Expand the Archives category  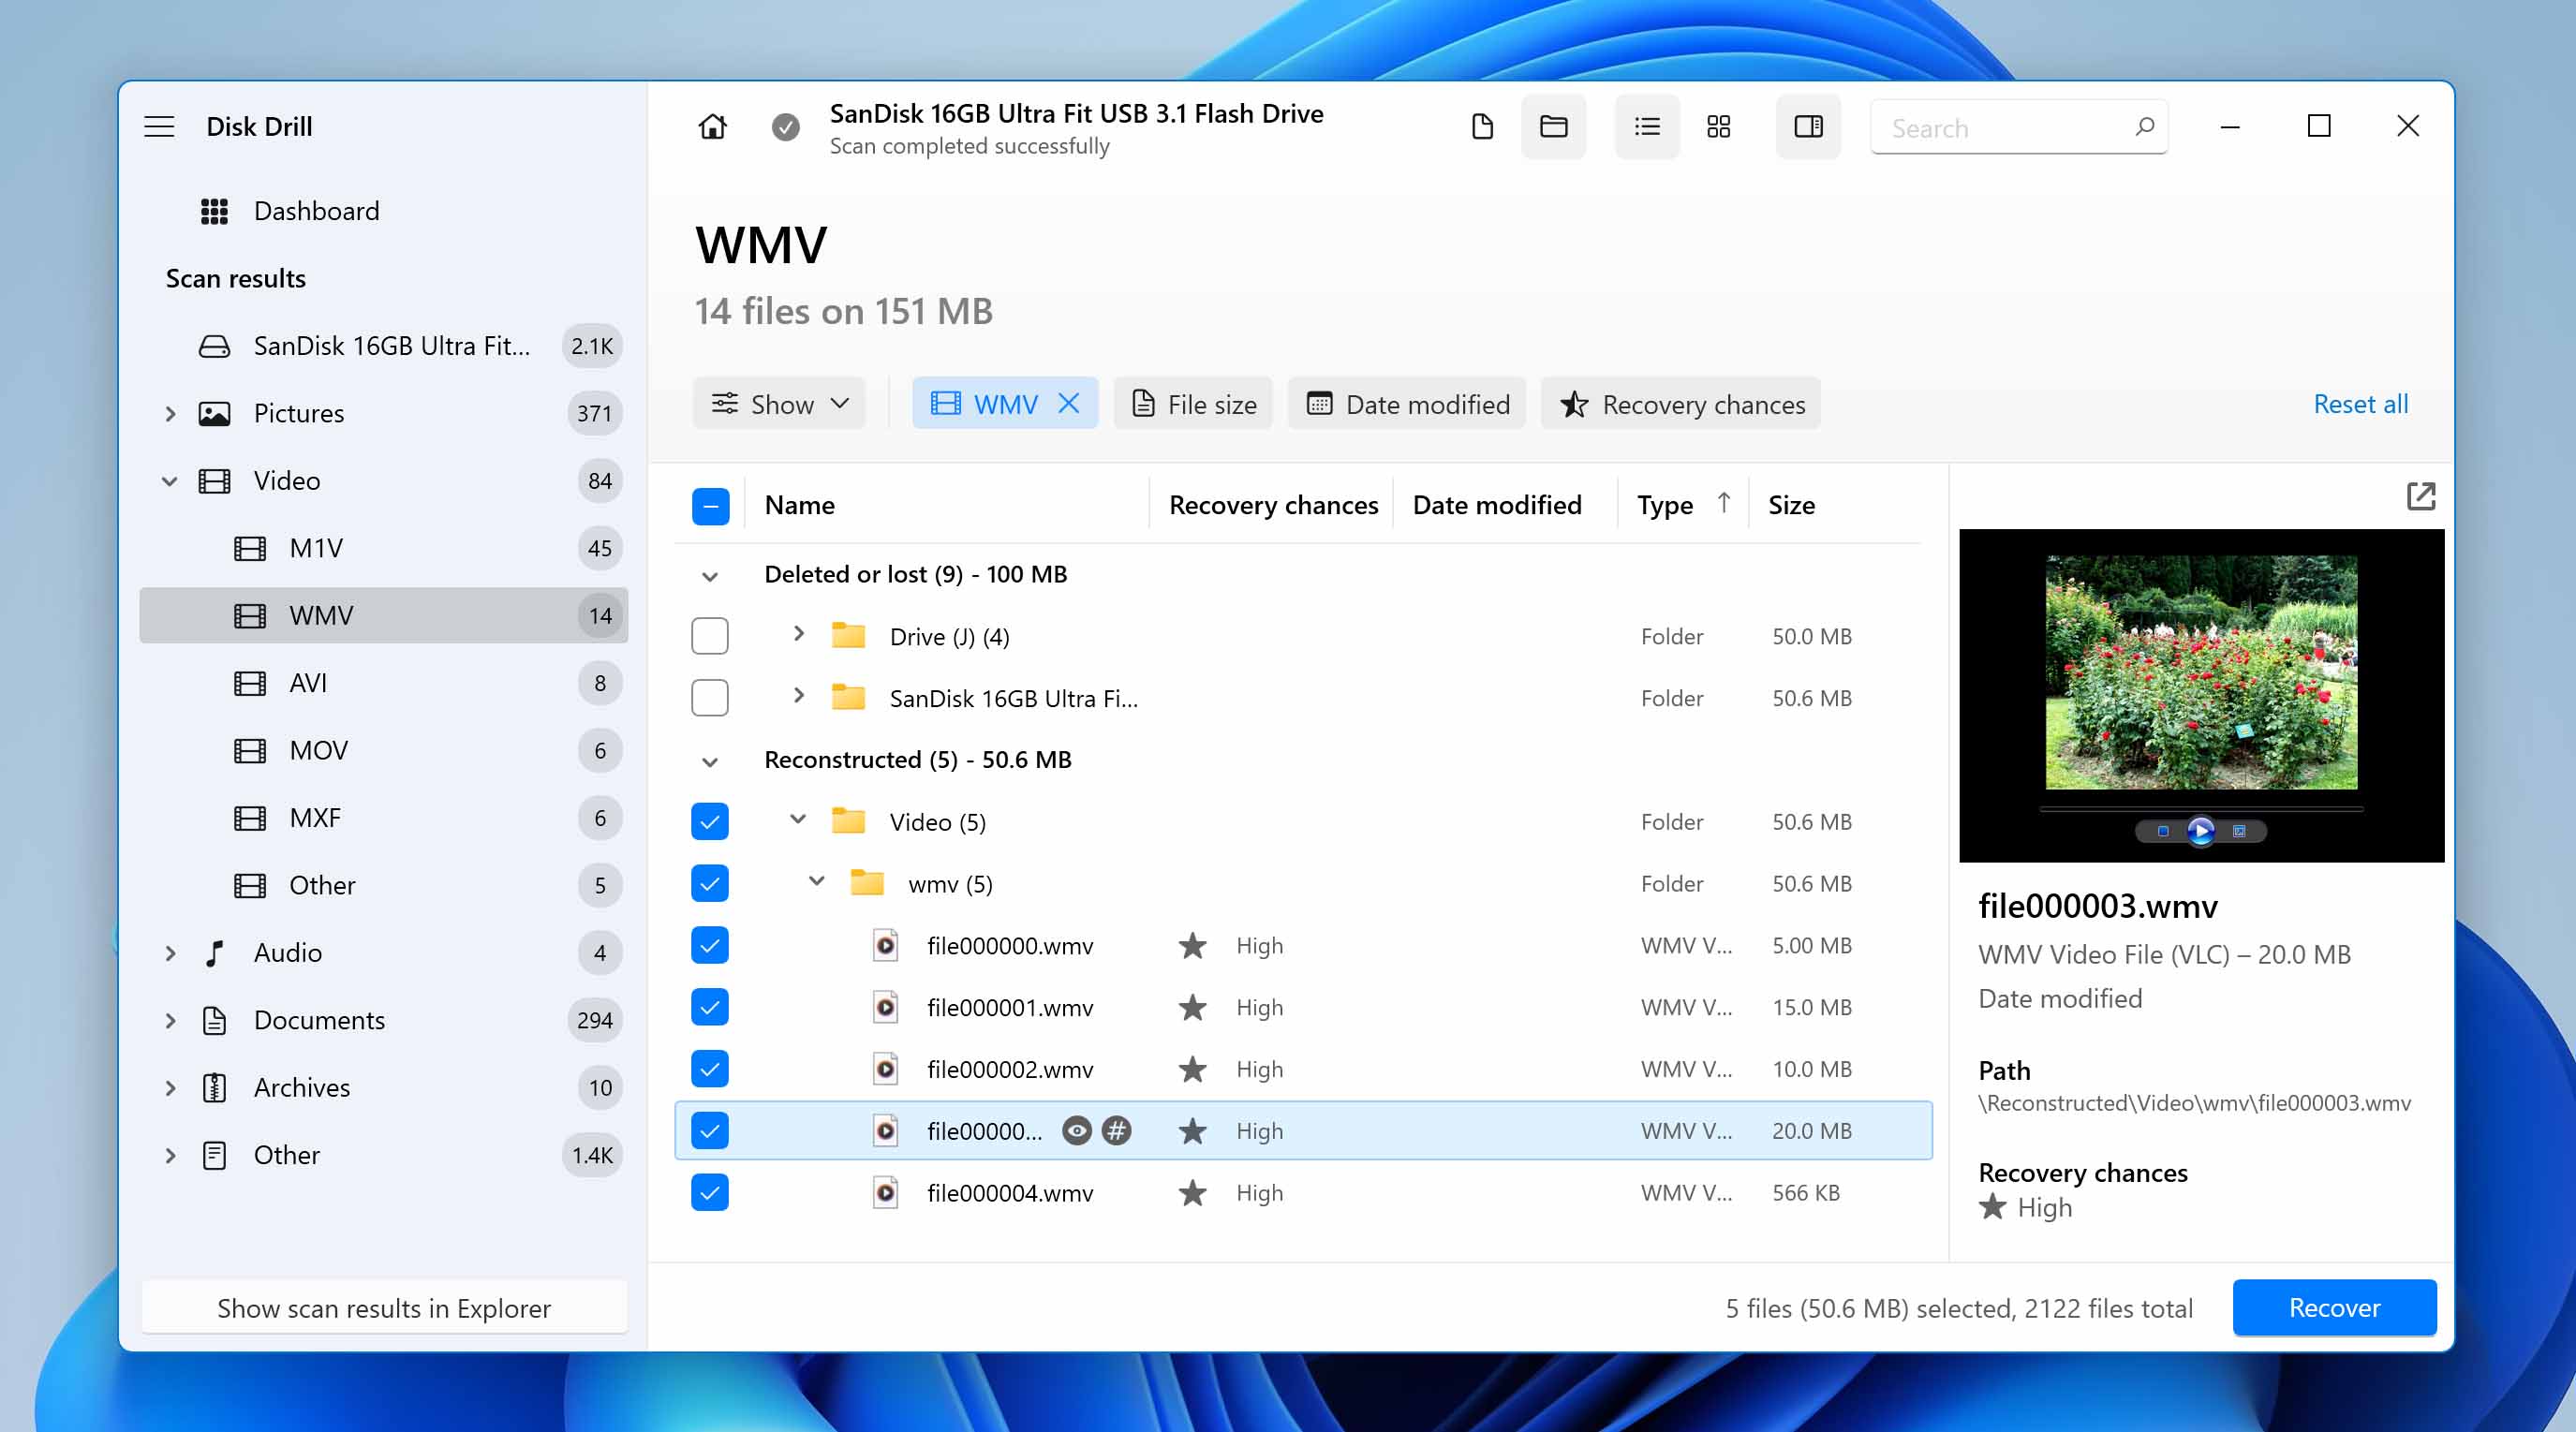point(170,1088)
